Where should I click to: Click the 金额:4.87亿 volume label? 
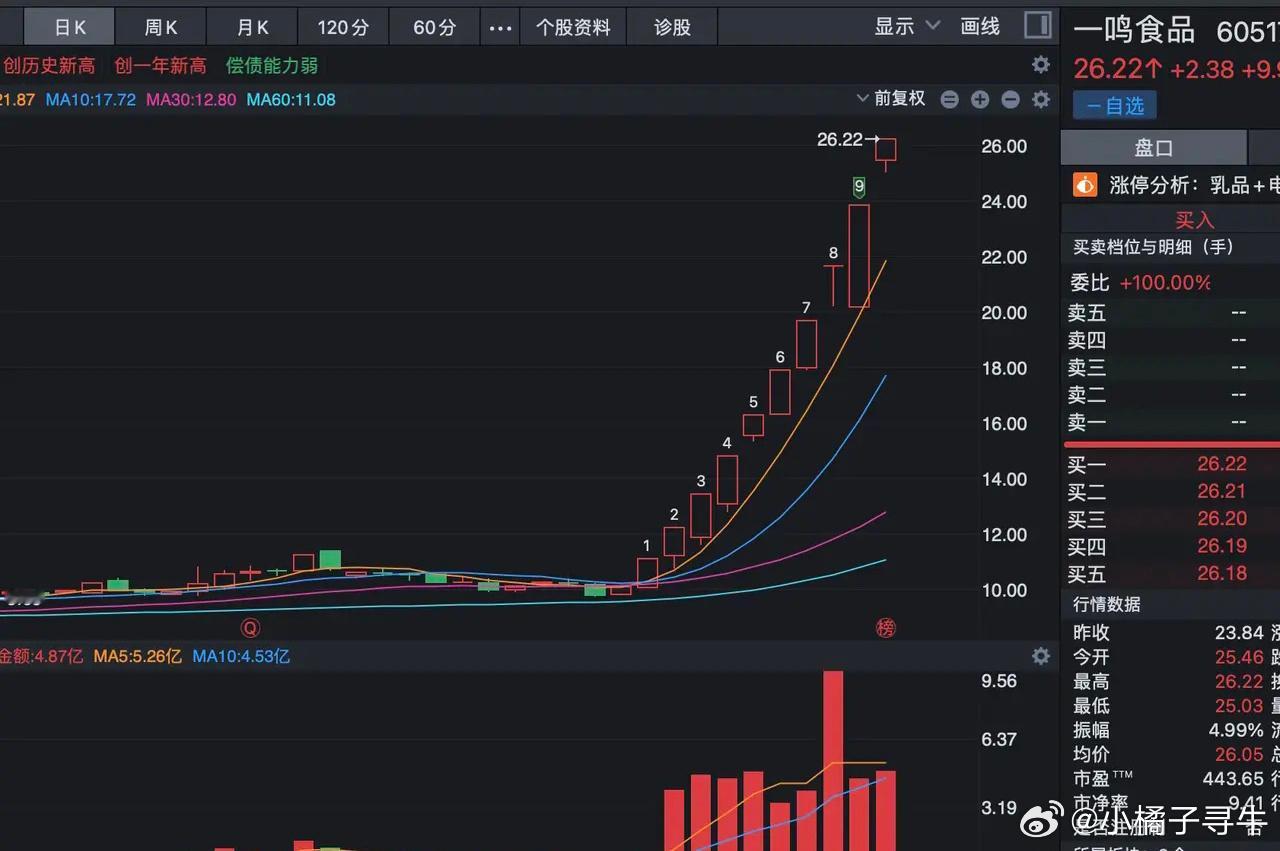(x=42, y=657)
